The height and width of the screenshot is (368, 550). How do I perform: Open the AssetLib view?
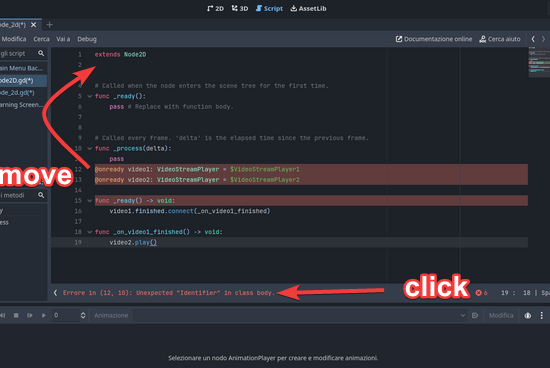pyautogui.click(x=308, y=8)
